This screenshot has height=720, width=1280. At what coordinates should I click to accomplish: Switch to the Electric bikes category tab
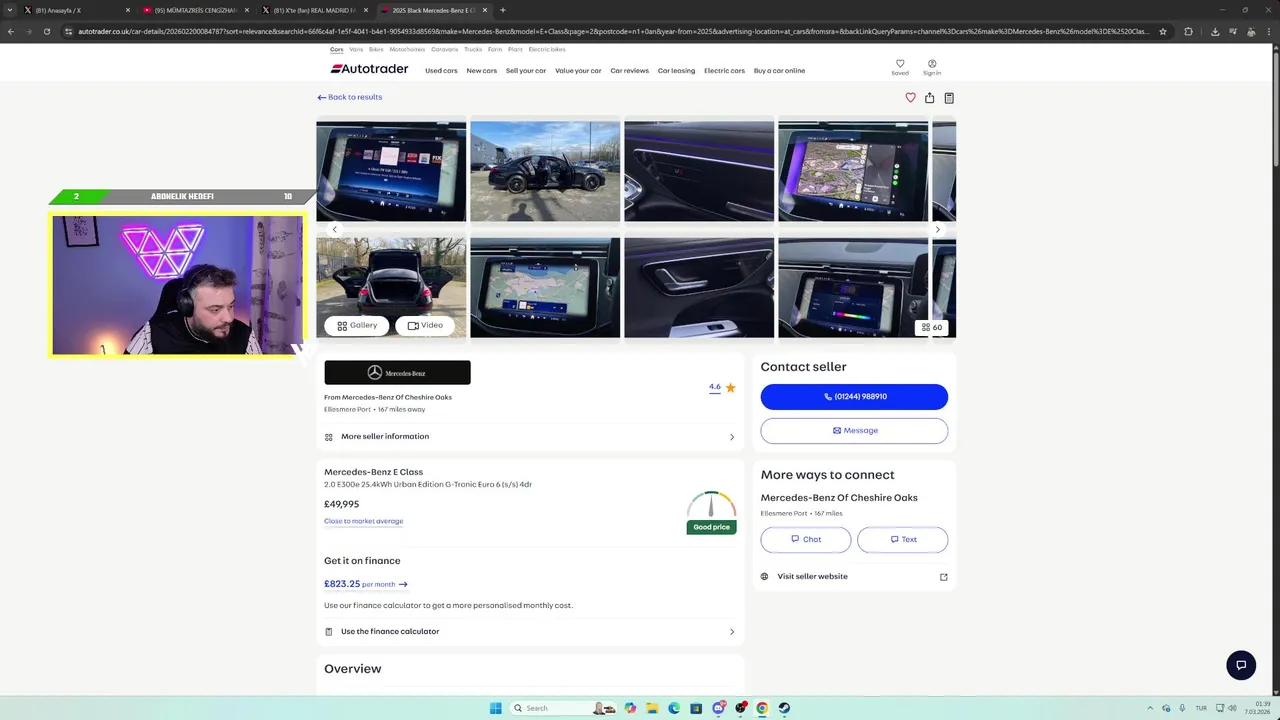[x=547, y=49]
